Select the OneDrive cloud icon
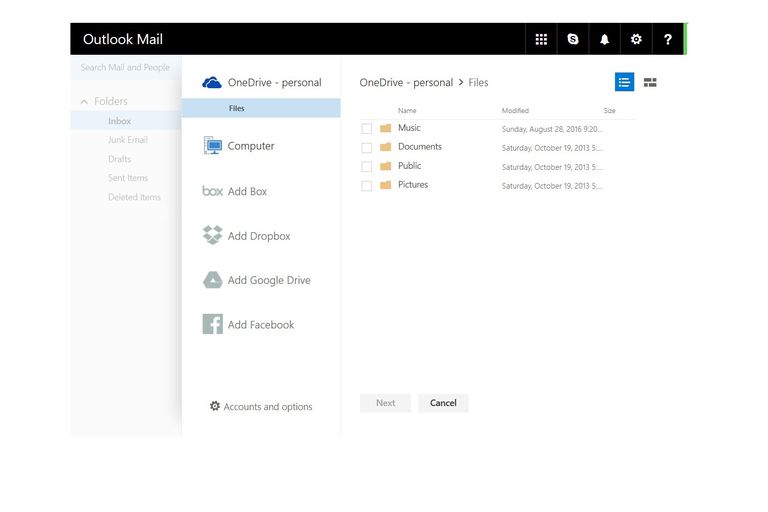The image size is (768, 512). pyautogui.click(x=212, y=83)
